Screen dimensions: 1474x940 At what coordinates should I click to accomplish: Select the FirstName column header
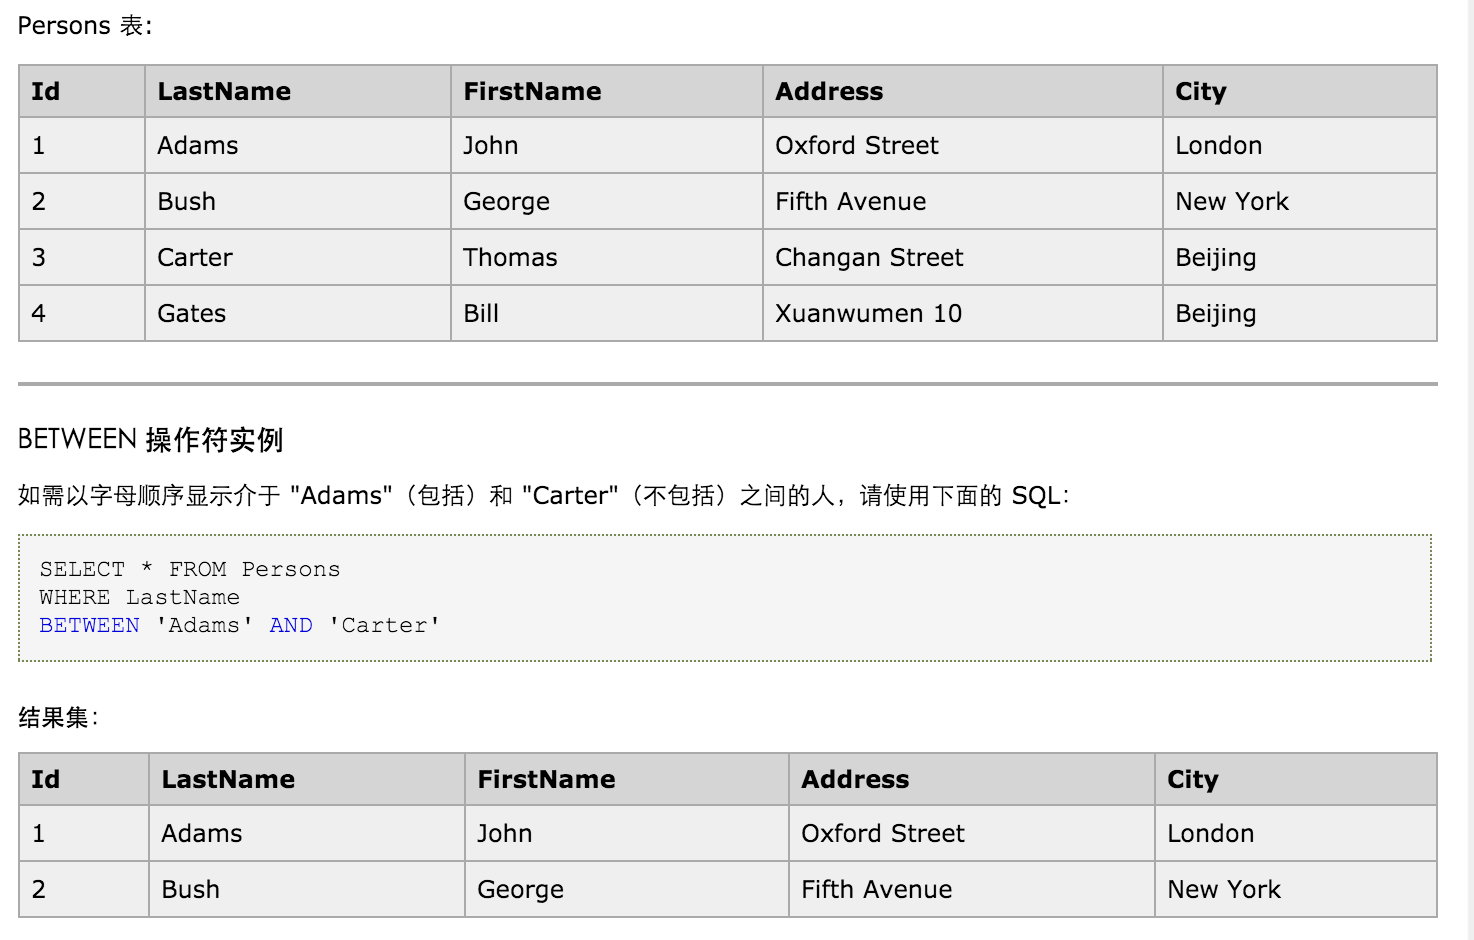click(x=532, y=91)
